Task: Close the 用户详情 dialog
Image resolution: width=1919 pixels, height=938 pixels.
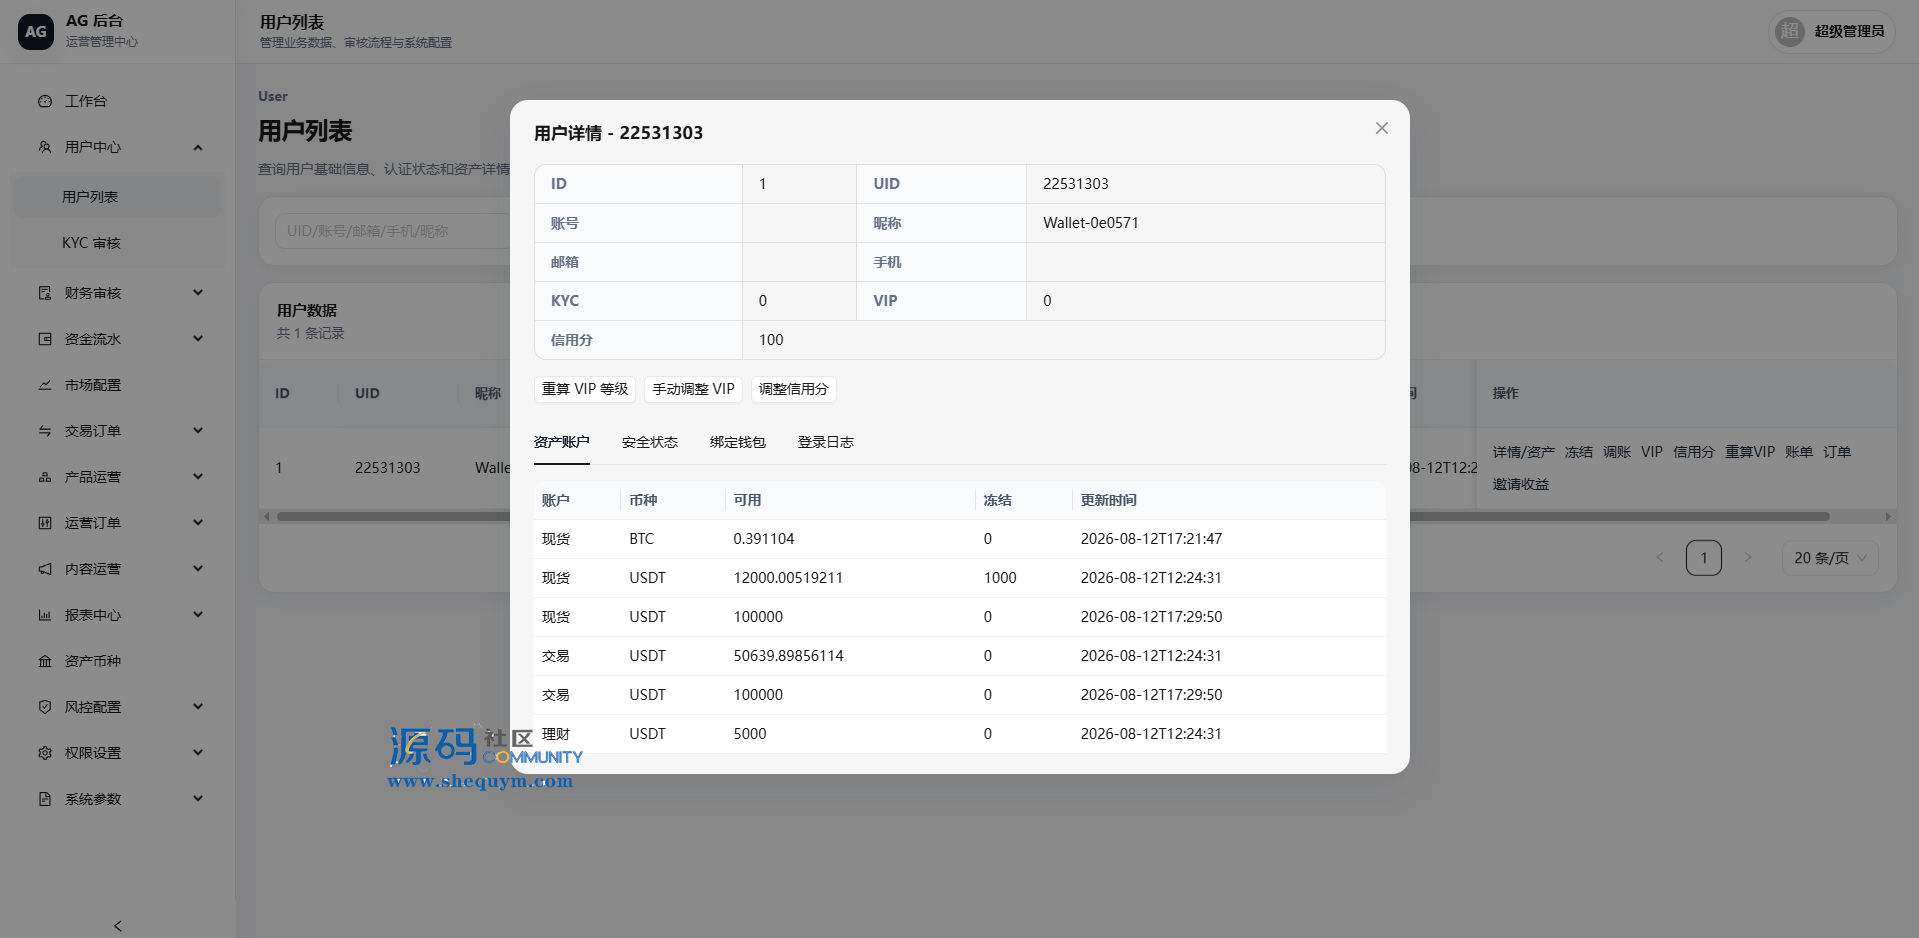Action: click(x=1382, y=128)
